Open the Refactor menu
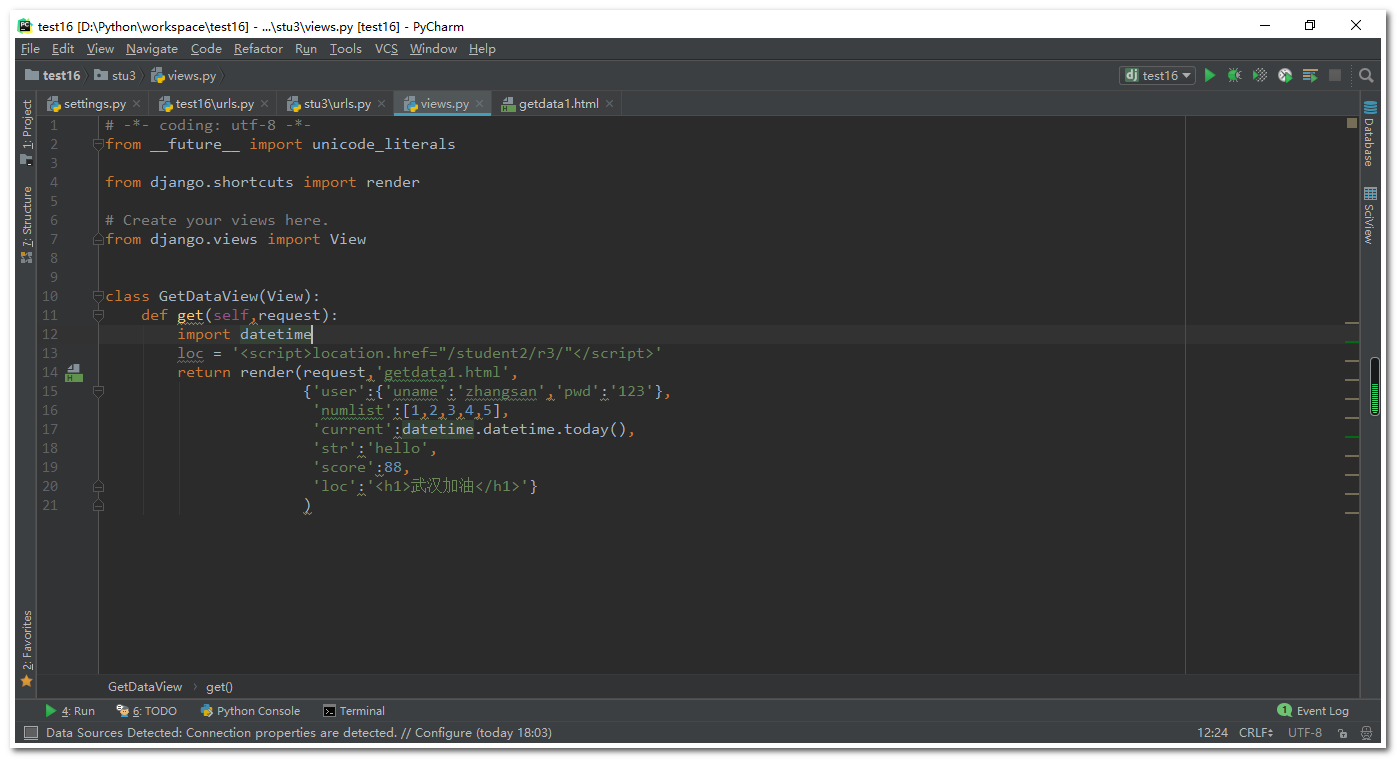The width and height of the screenshot is (1397, 759). [x=258, y=49]
